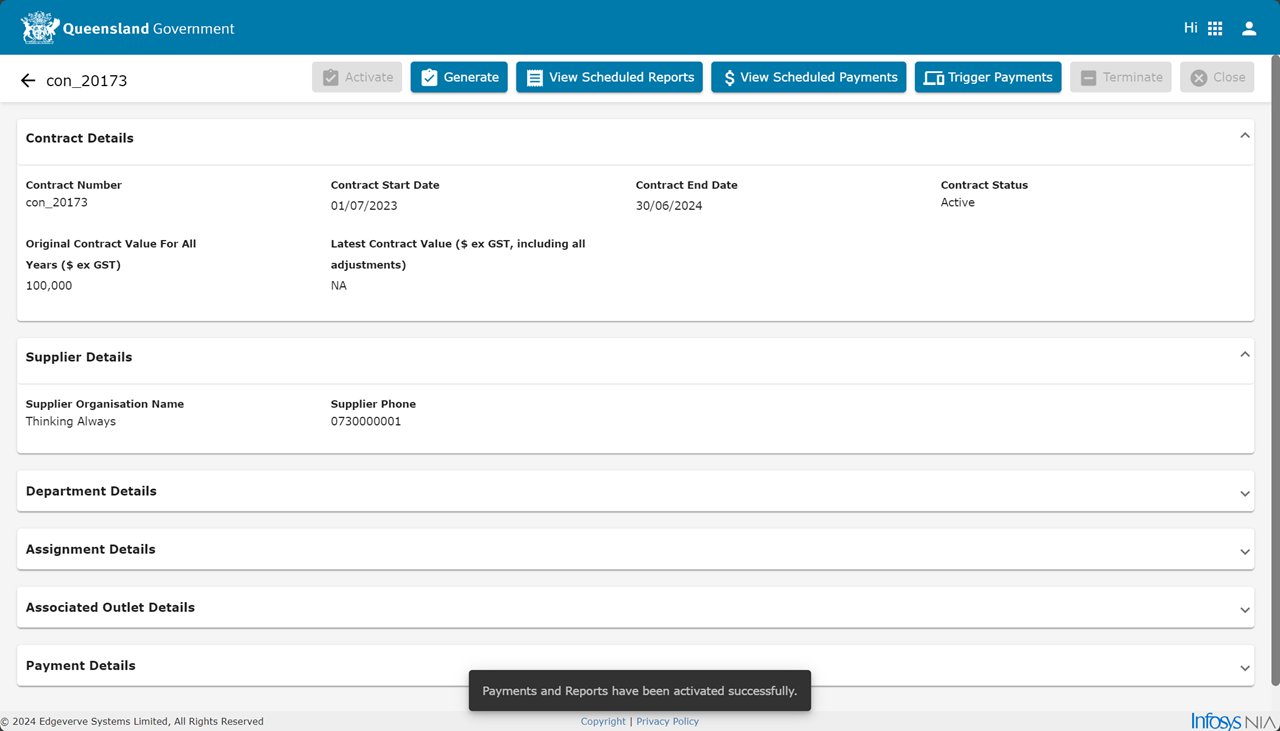
Task: Click the success notification toast message
Action: tap(640, 691)
